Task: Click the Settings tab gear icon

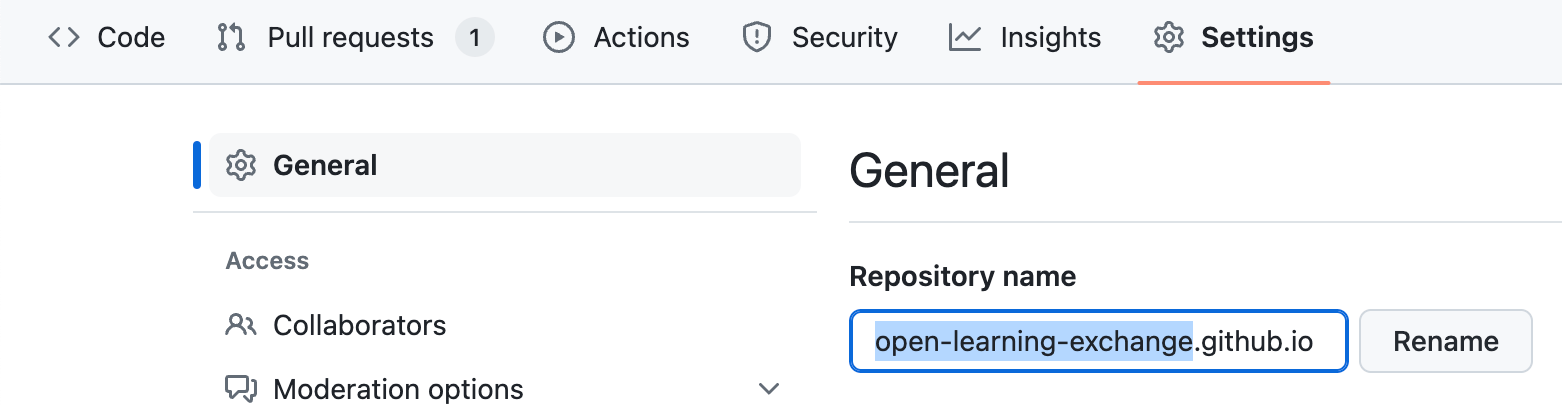Action: tap(1167, 38)
